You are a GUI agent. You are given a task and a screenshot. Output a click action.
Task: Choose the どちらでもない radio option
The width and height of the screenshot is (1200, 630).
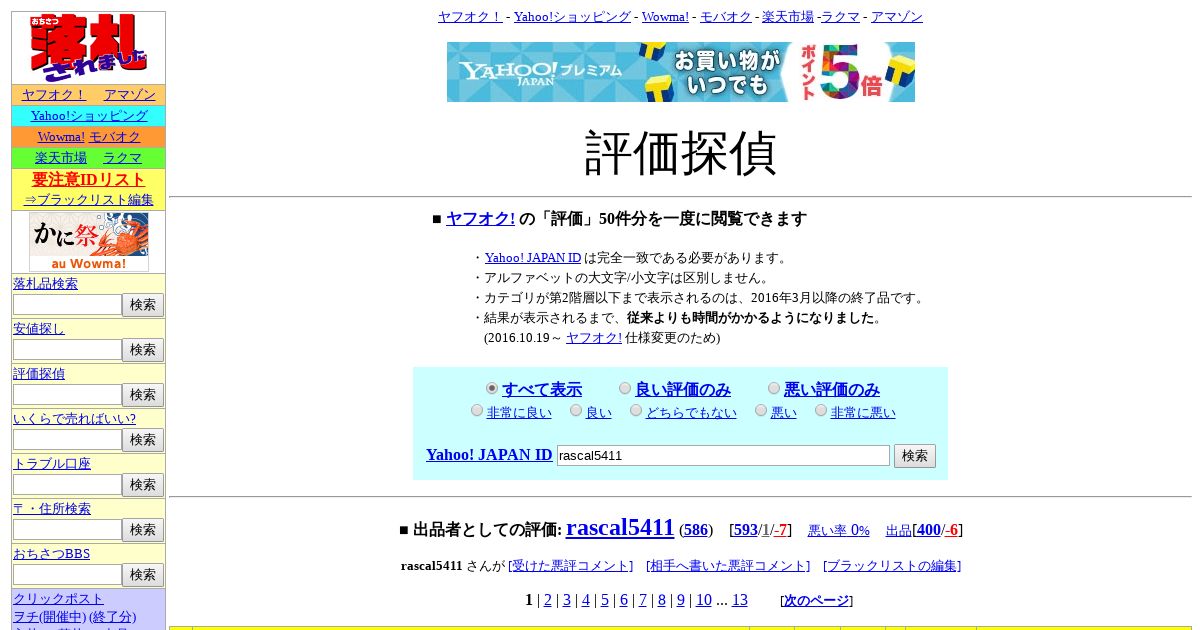[x=636, y=410]
